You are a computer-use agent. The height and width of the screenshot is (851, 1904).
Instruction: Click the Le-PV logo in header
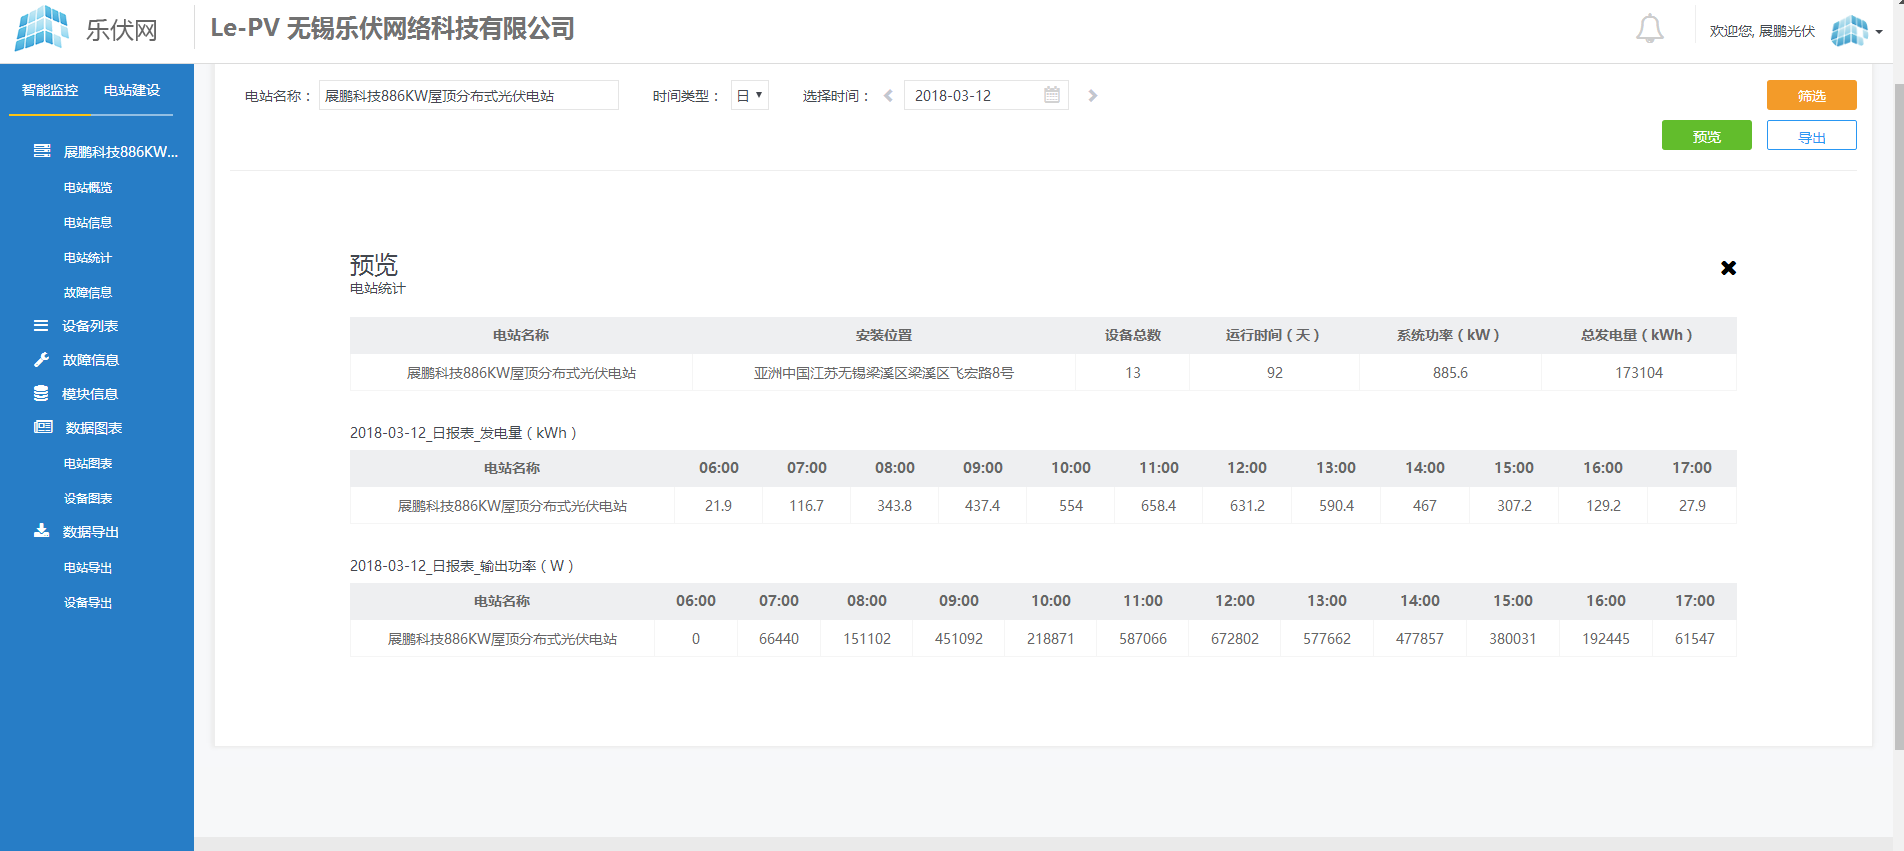(x=42, y=29)
